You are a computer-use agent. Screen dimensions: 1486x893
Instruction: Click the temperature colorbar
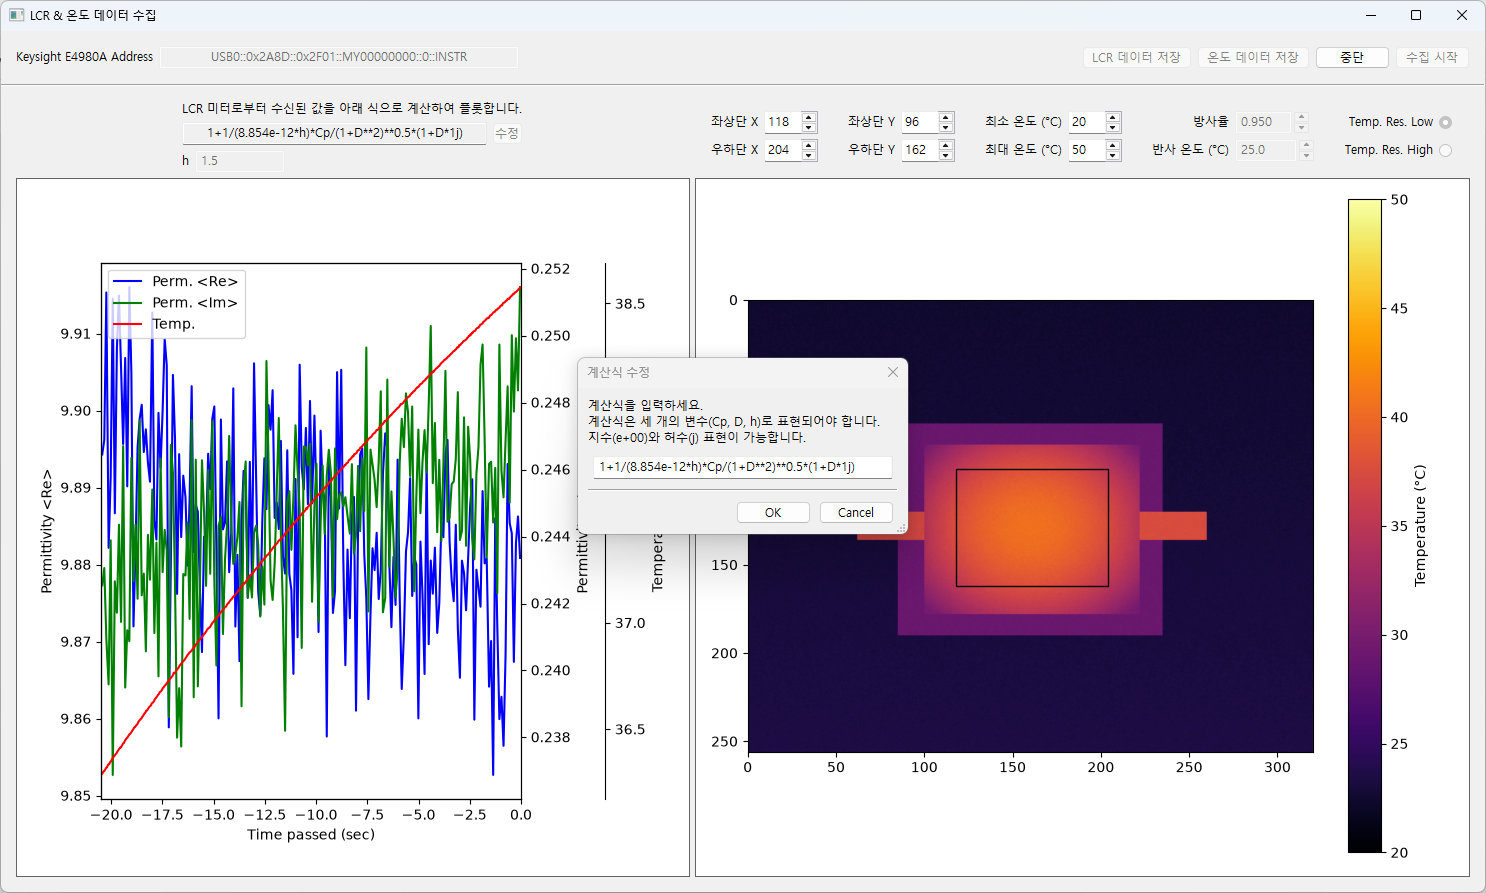[x=1364, y=526]
